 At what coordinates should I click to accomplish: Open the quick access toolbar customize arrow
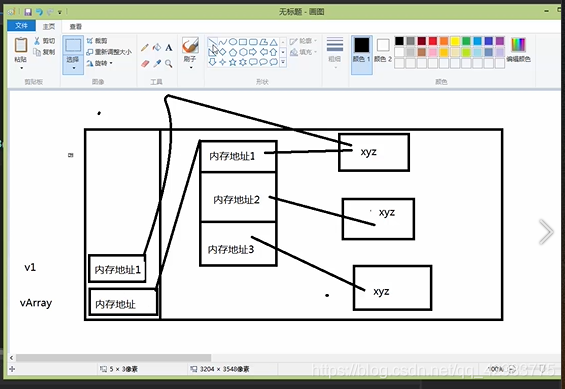point(59,13)
